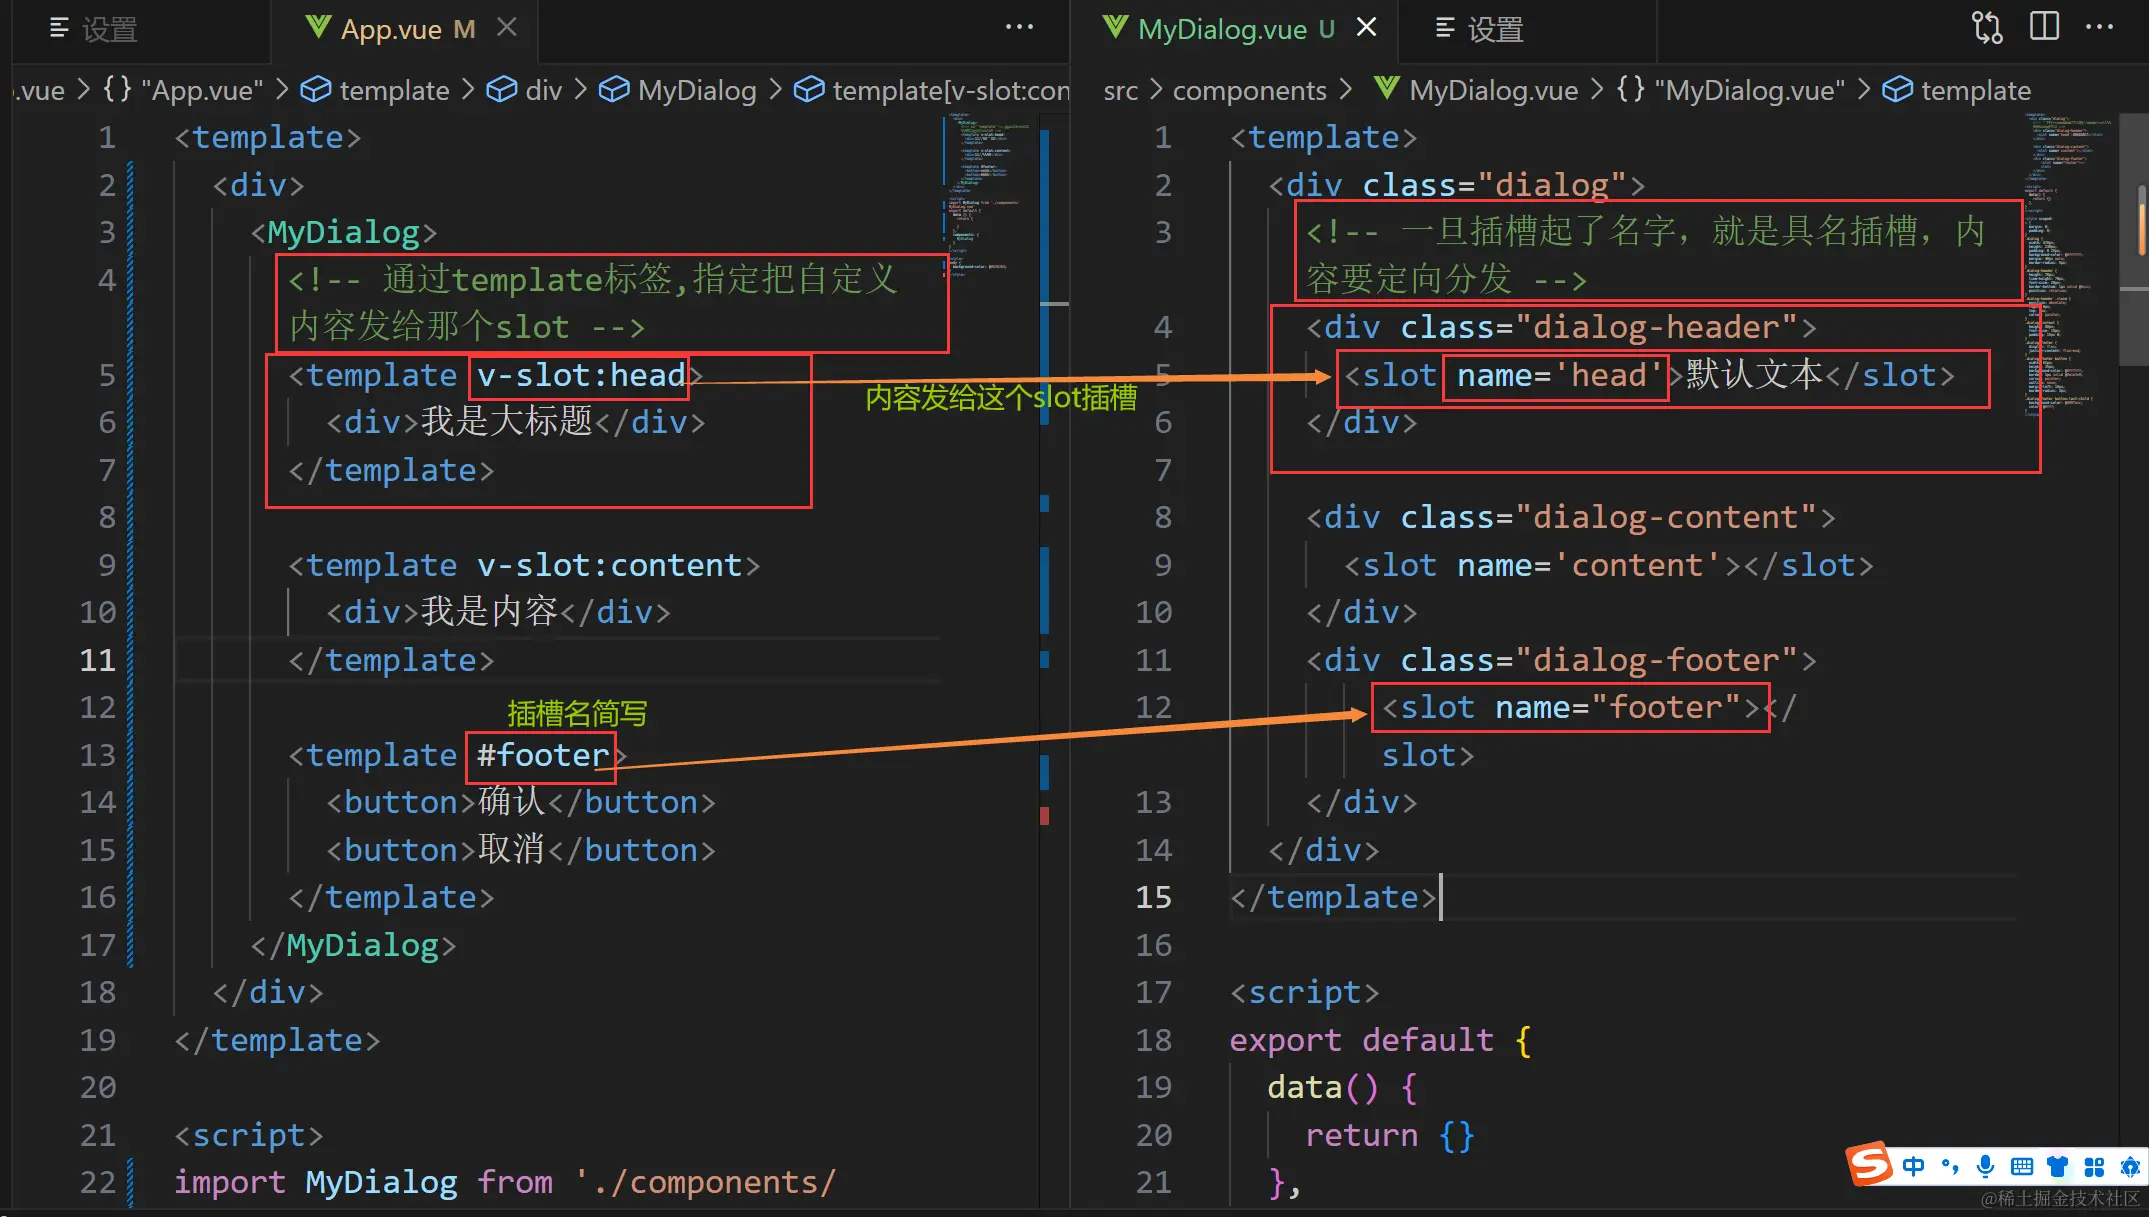Open the Sogou toolbox grid icon
The width and height of the screenshot is (2149, 1217).
2094,1166
